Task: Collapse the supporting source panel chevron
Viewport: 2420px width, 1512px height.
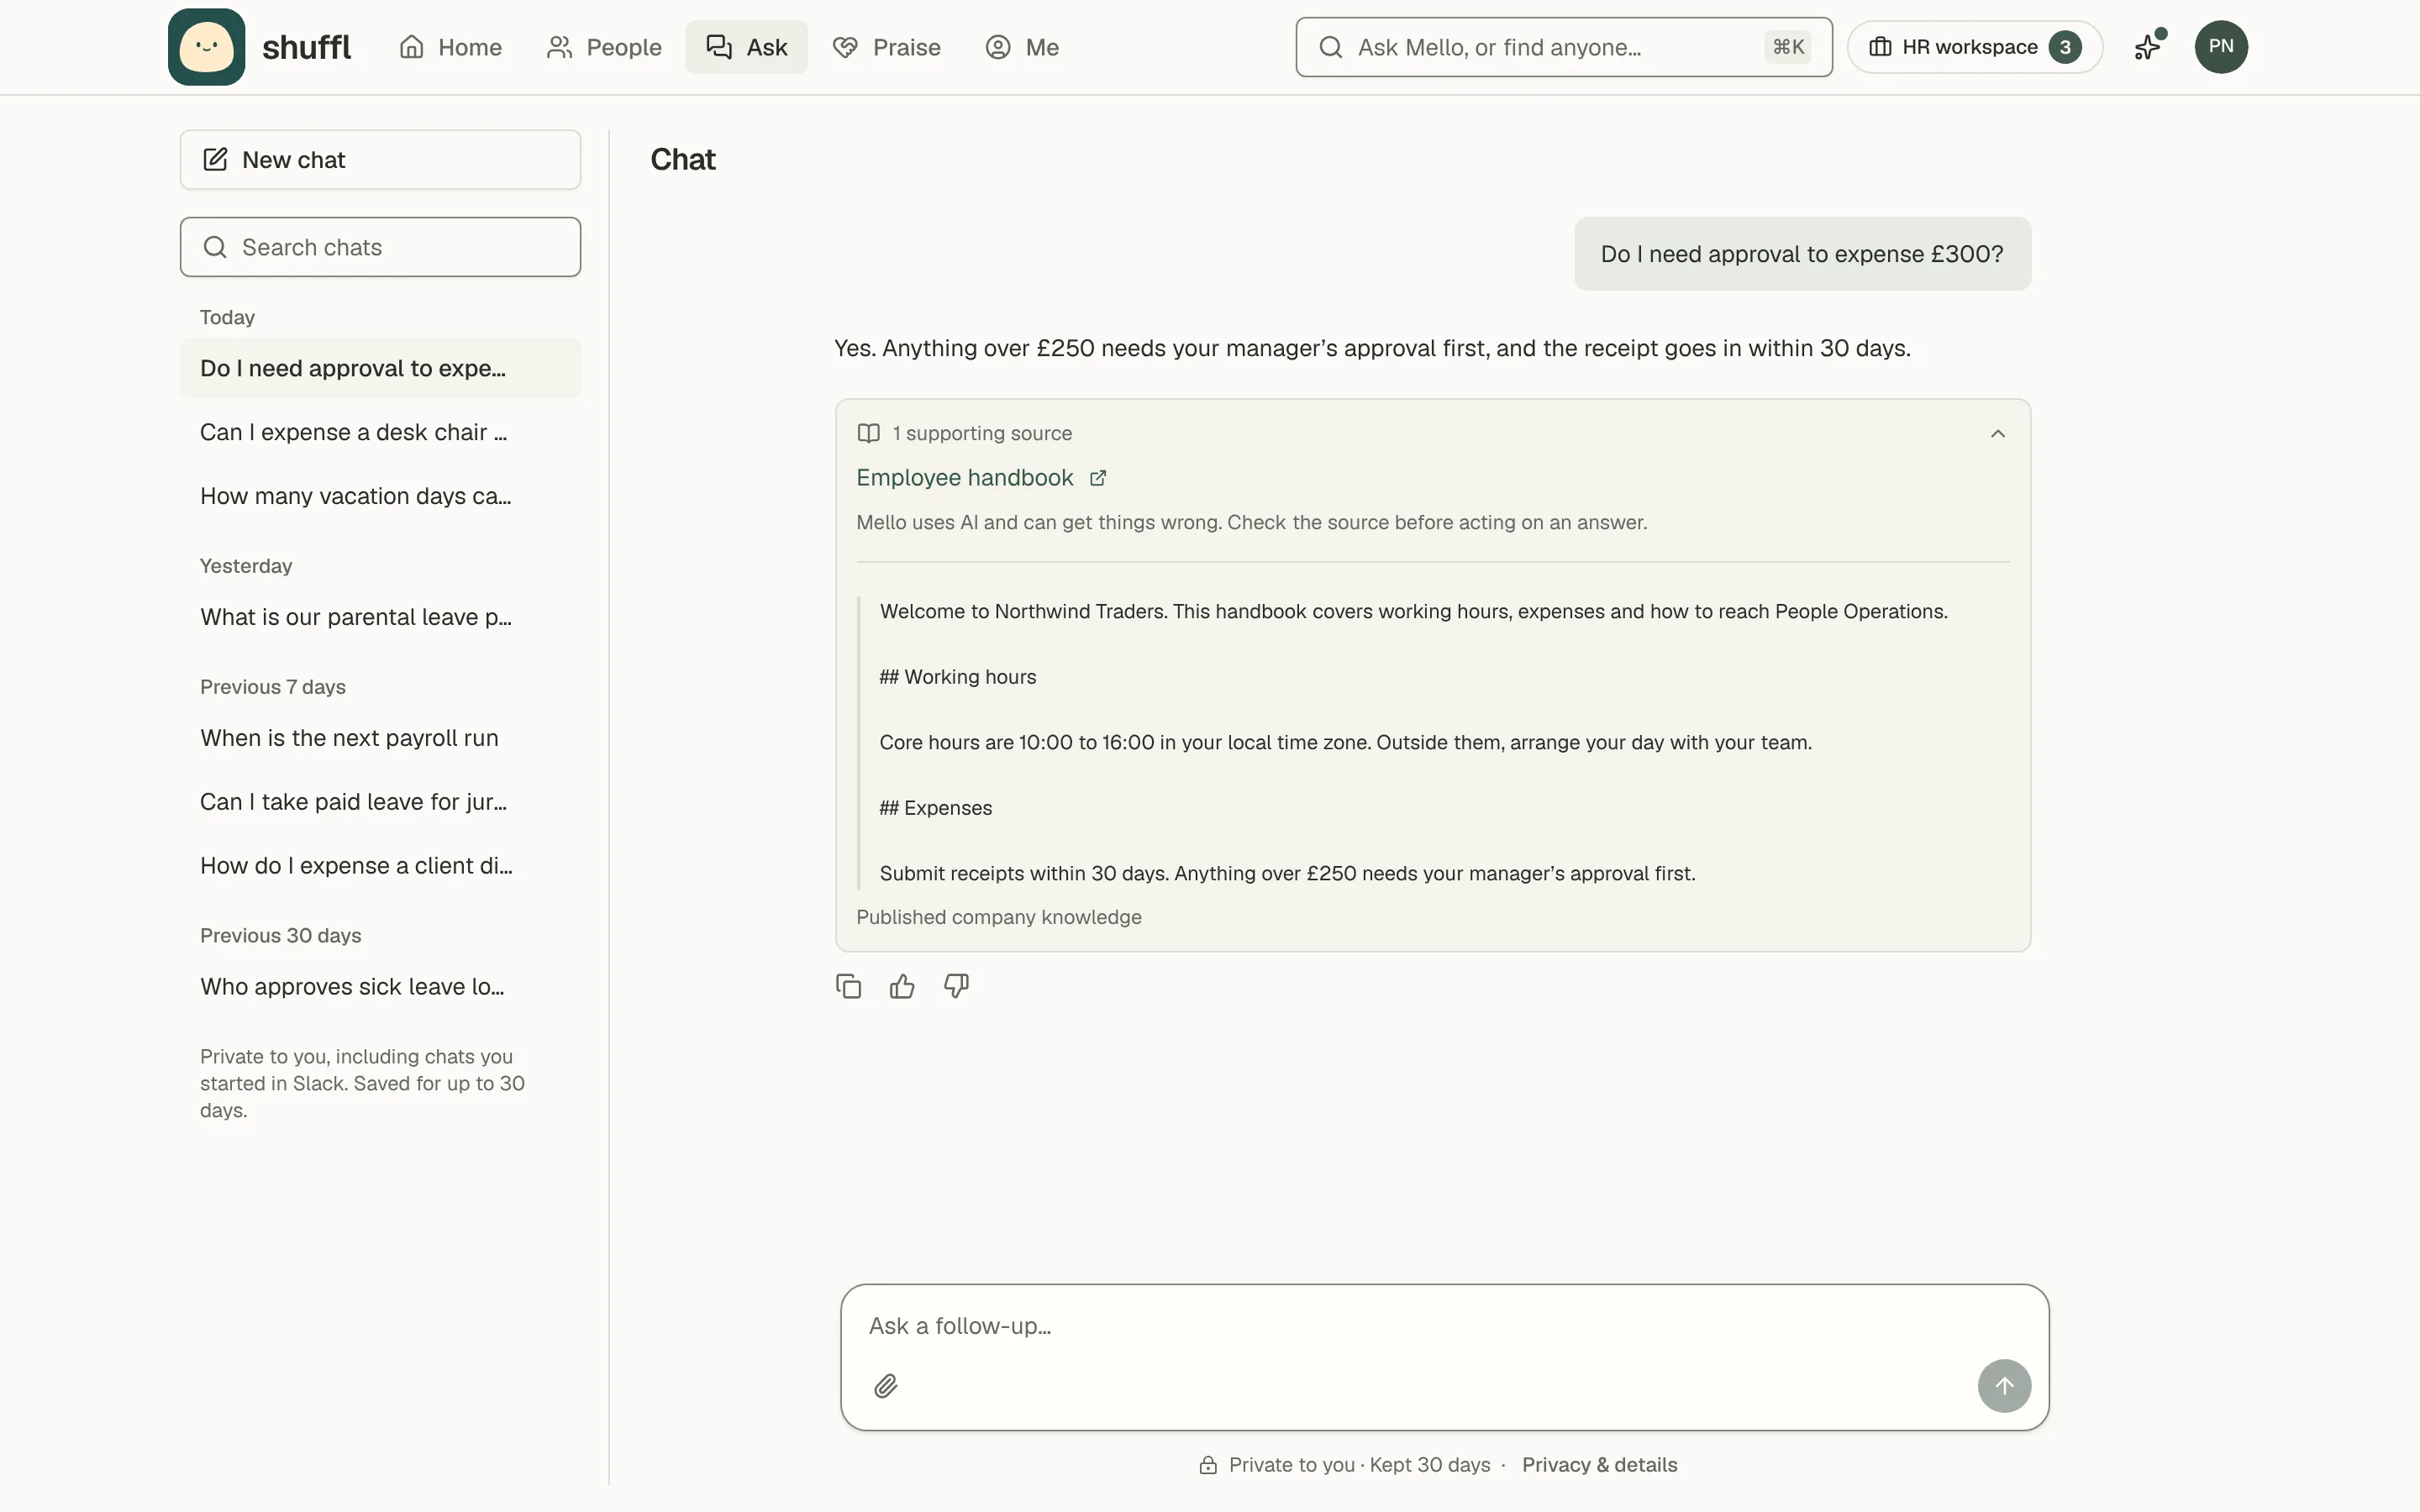Action: [x=1997, y=434]
